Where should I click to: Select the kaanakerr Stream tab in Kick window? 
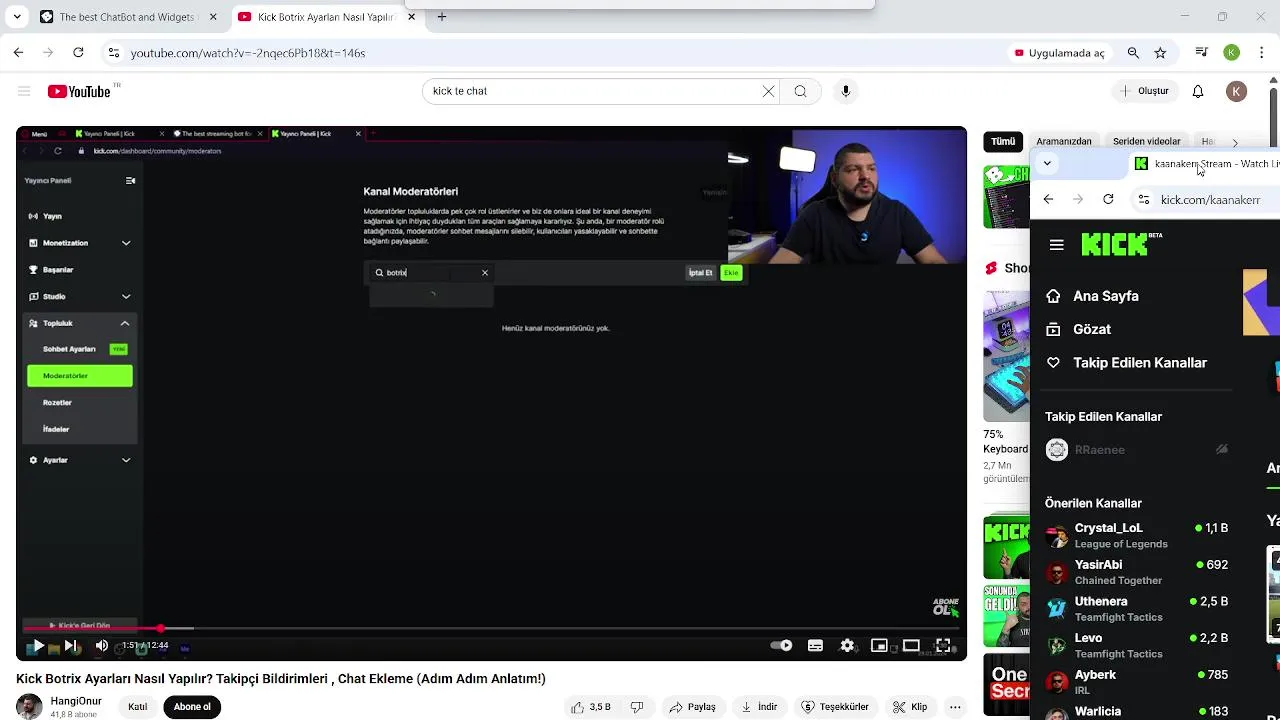click(1205, 164)
